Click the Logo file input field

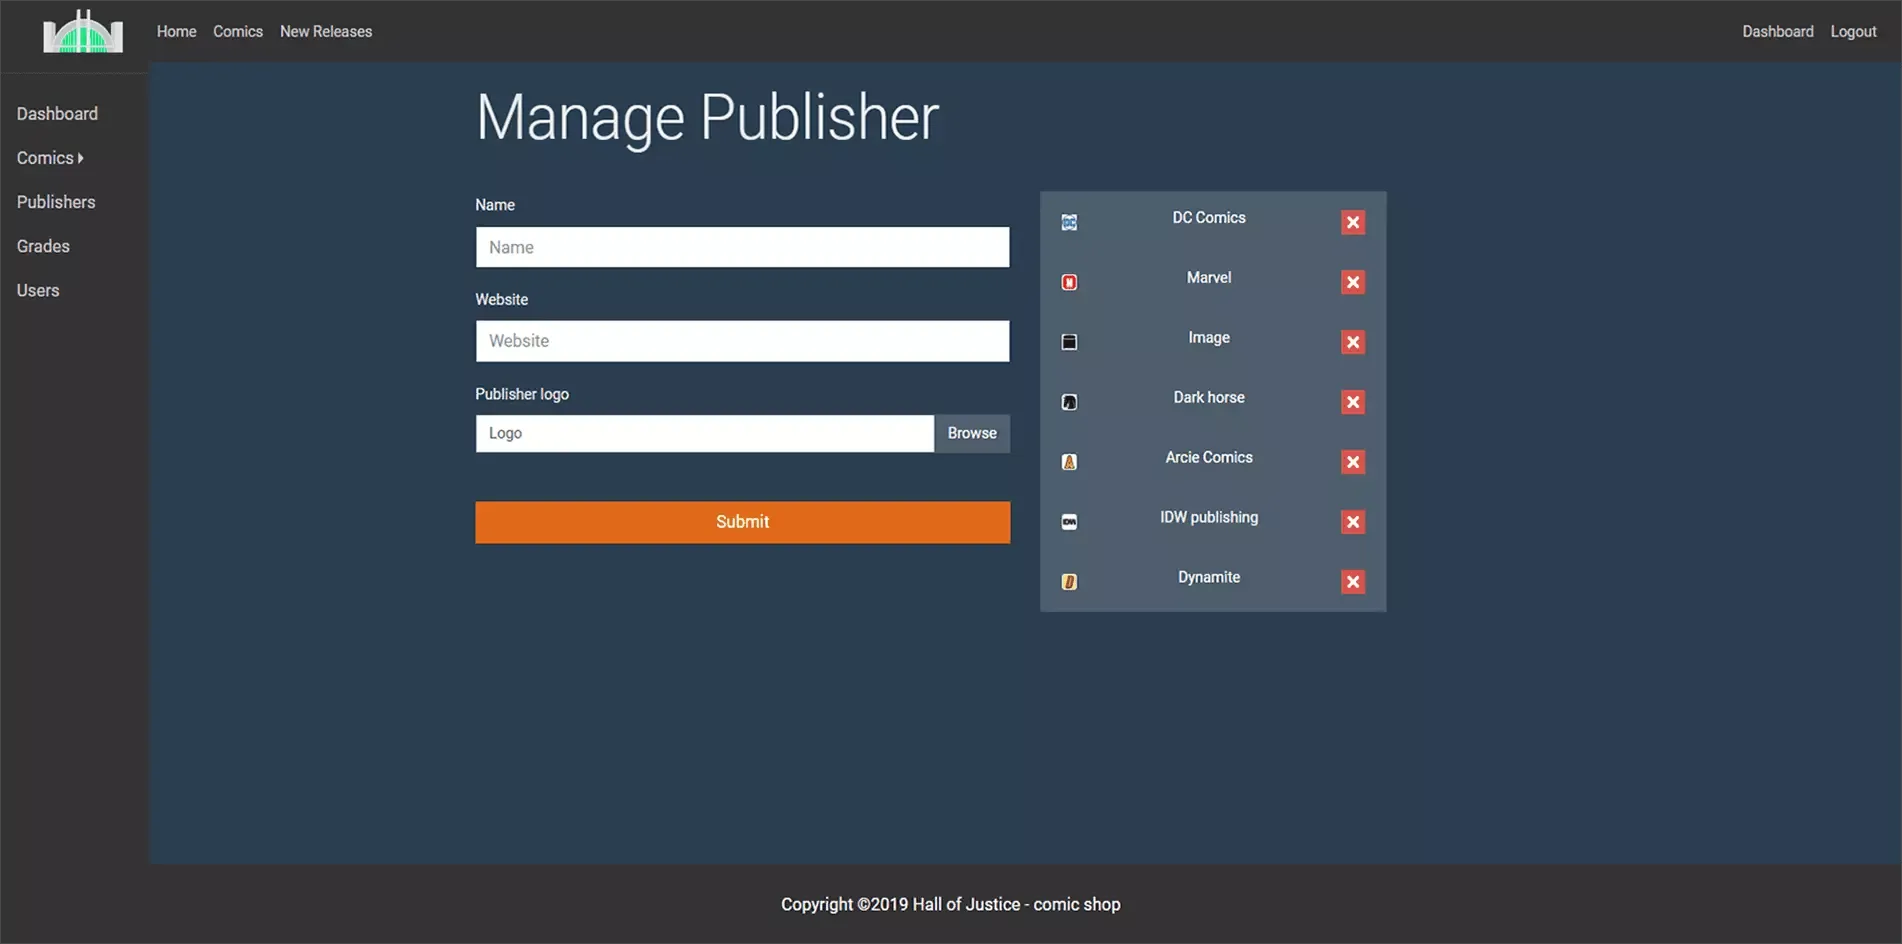click(705, 433)
